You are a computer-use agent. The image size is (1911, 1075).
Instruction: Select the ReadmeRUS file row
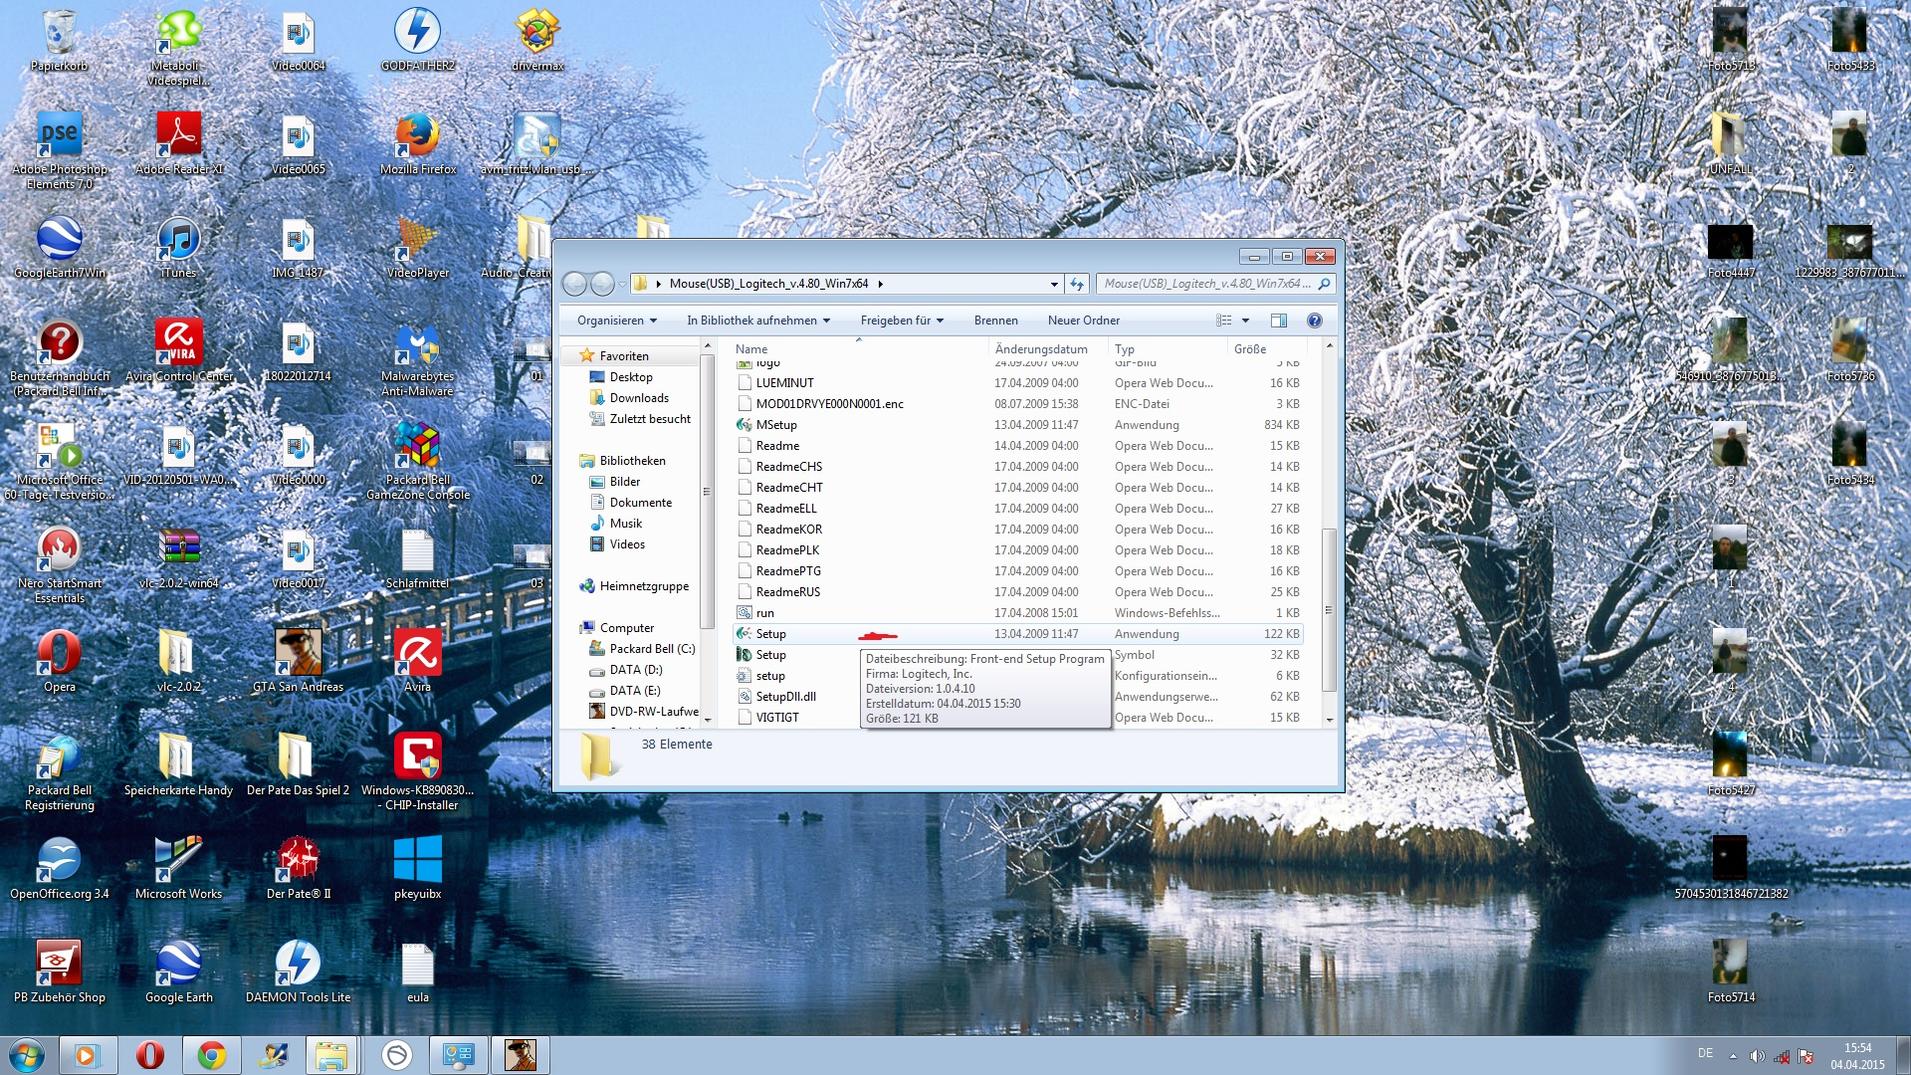1018,592
